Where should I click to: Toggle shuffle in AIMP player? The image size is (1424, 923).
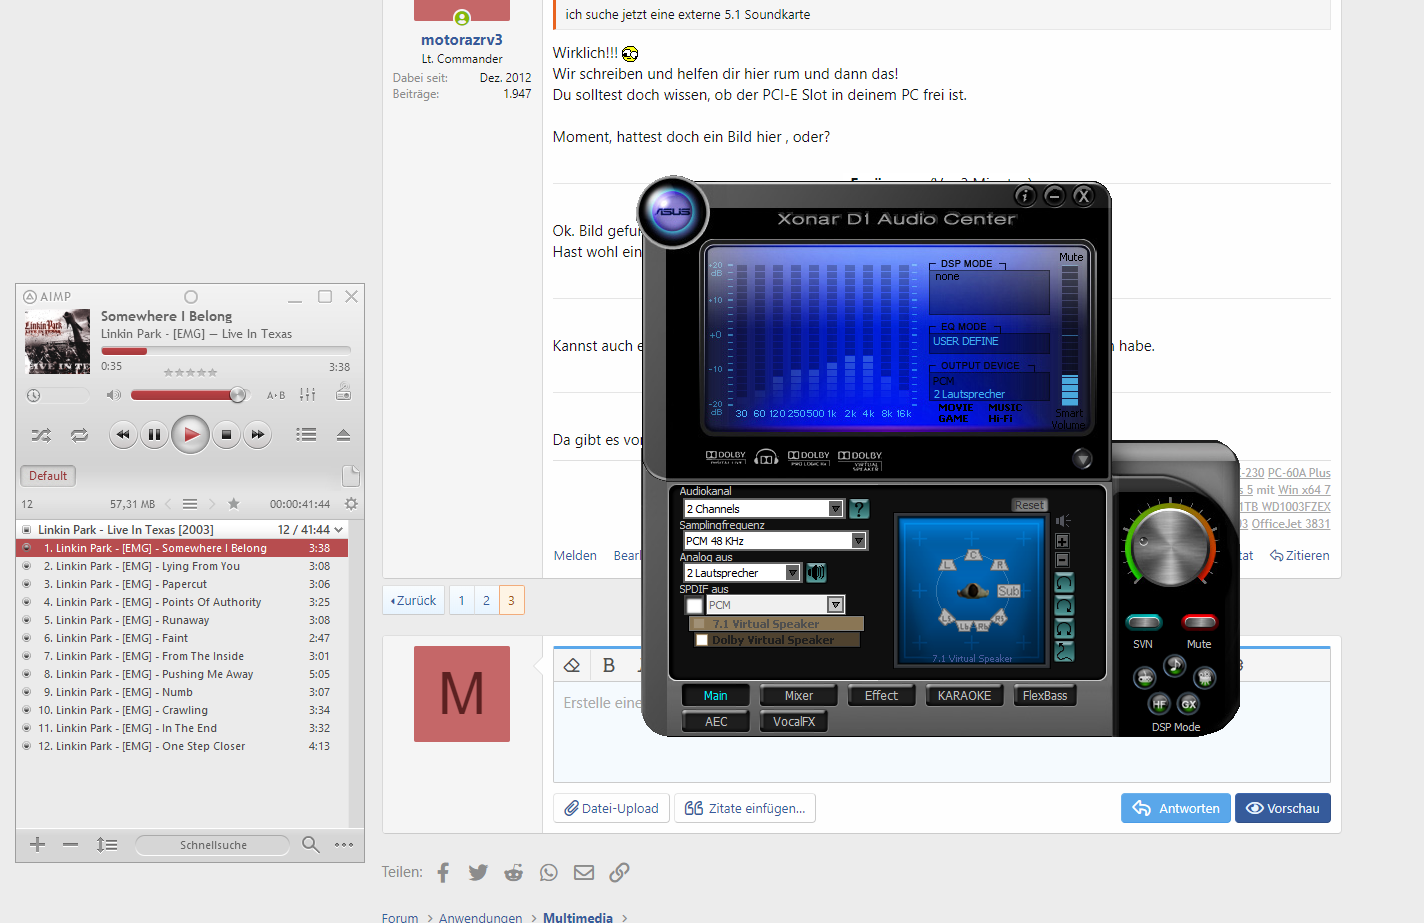(41, 435)
